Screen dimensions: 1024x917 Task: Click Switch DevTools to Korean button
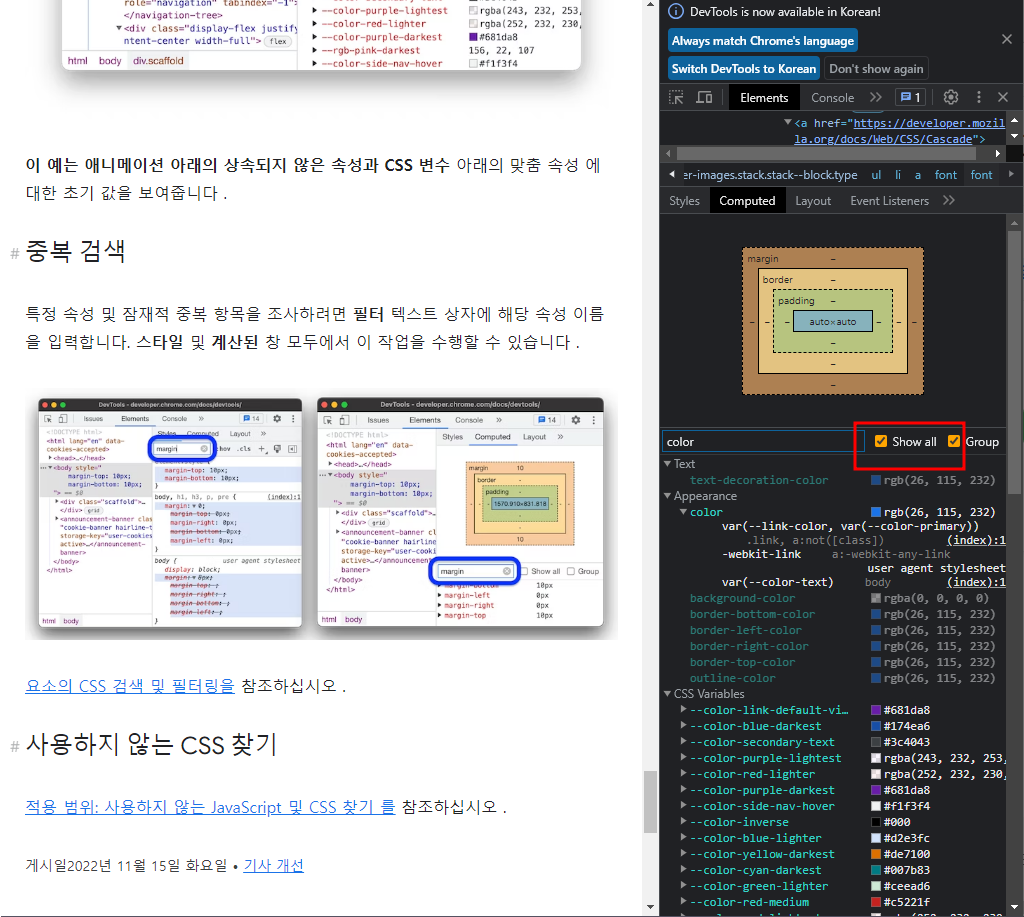[744, 69]
